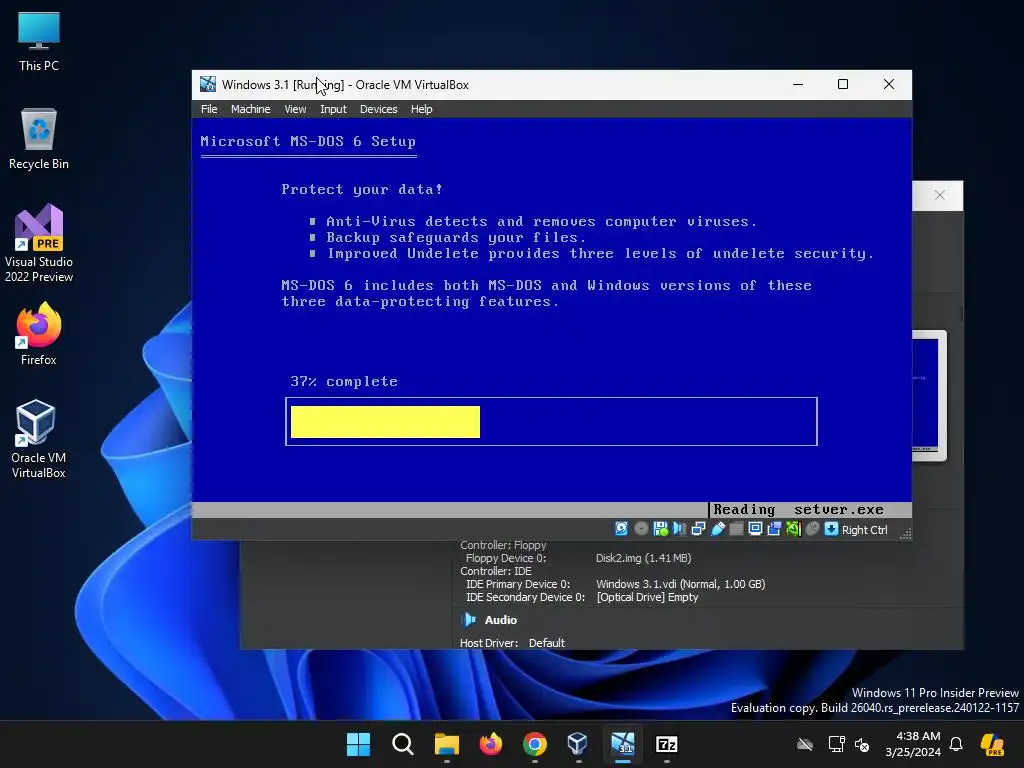This screenshot has width=1024, height=768.
Task: Click the network adapter indicator in VM status bar
Action: coord(698,529)
